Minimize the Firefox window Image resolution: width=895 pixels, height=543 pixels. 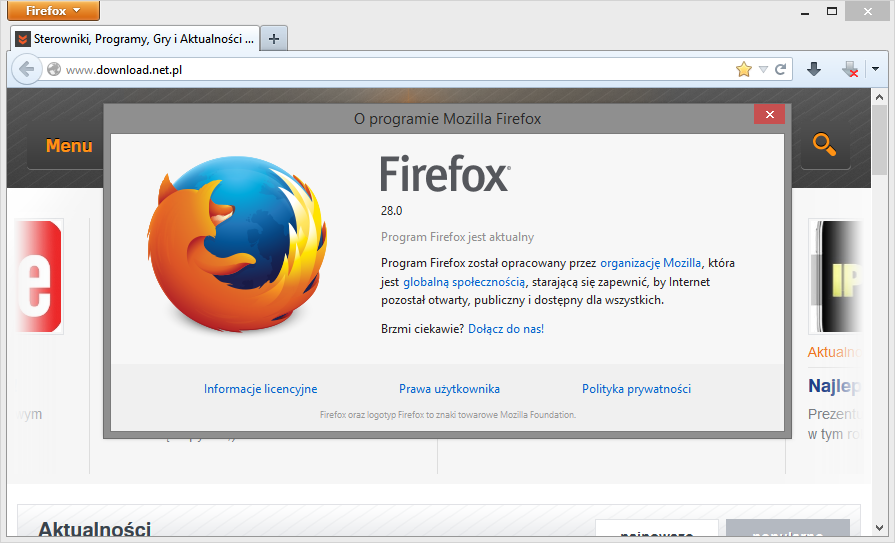click(x=805, y=11)
